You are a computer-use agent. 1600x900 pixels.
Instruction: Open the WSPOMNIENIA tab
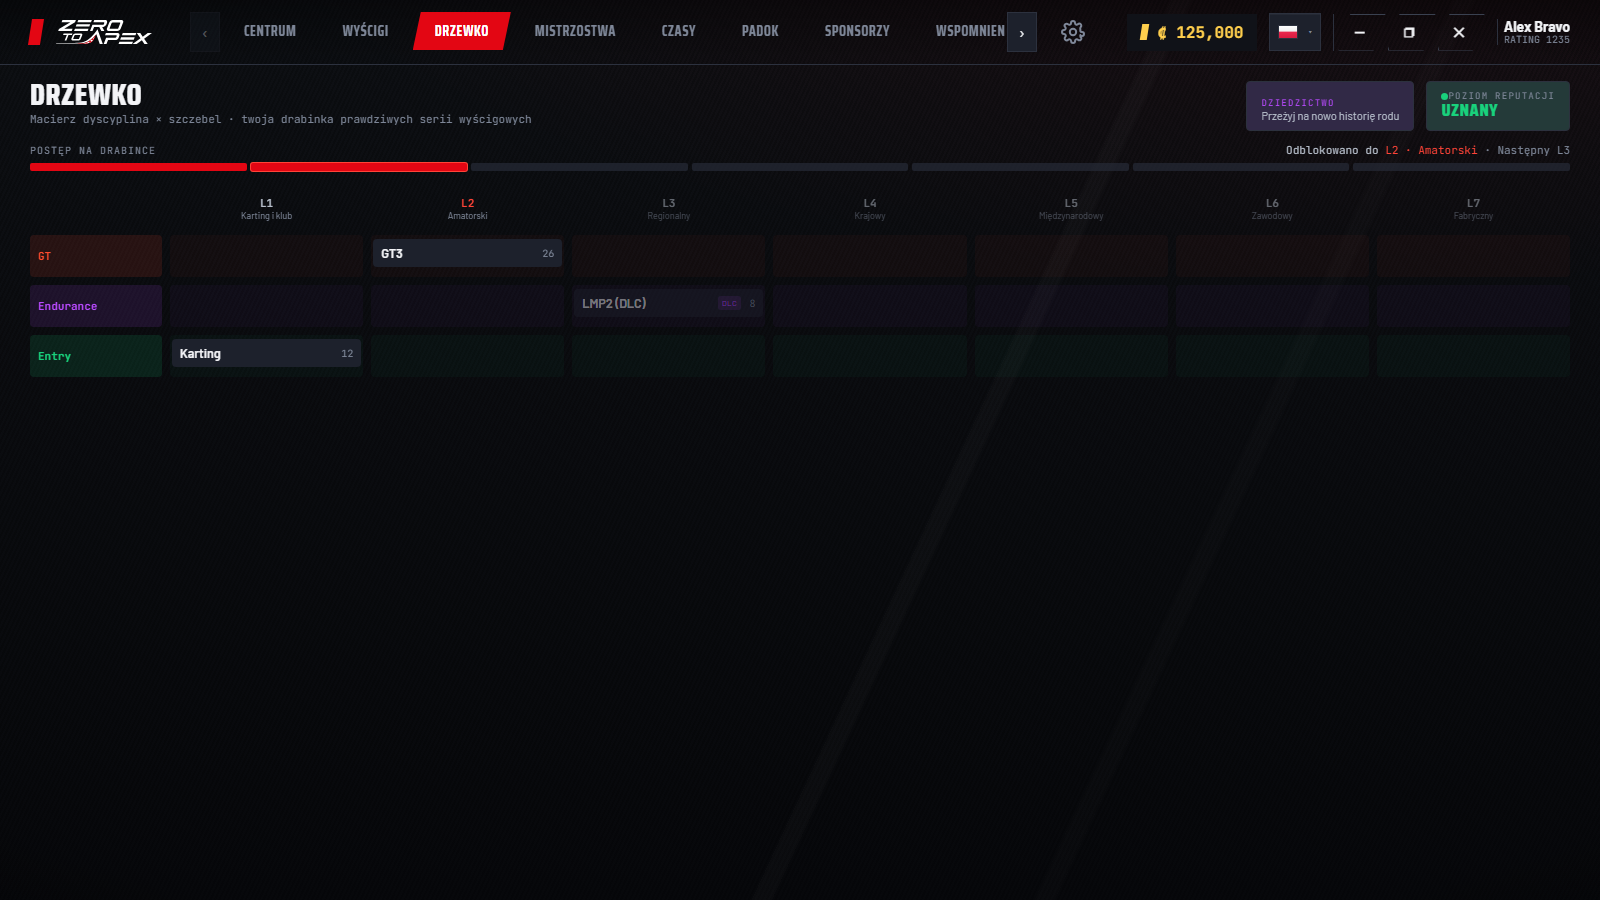[970, 31]
